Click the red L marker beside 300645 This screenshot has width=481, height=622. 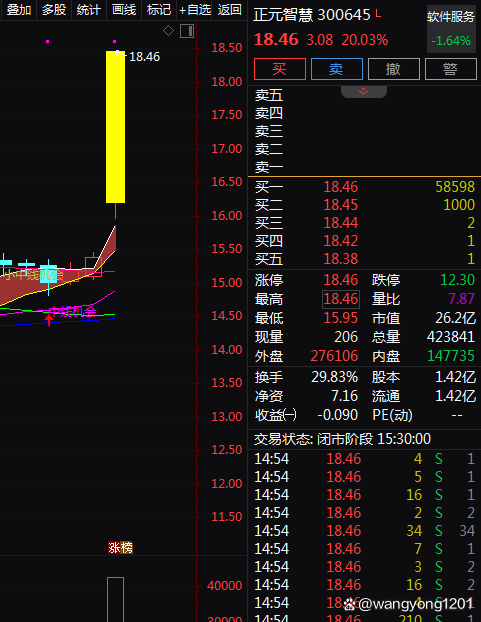pyautogui.click(x=378, y=14)
